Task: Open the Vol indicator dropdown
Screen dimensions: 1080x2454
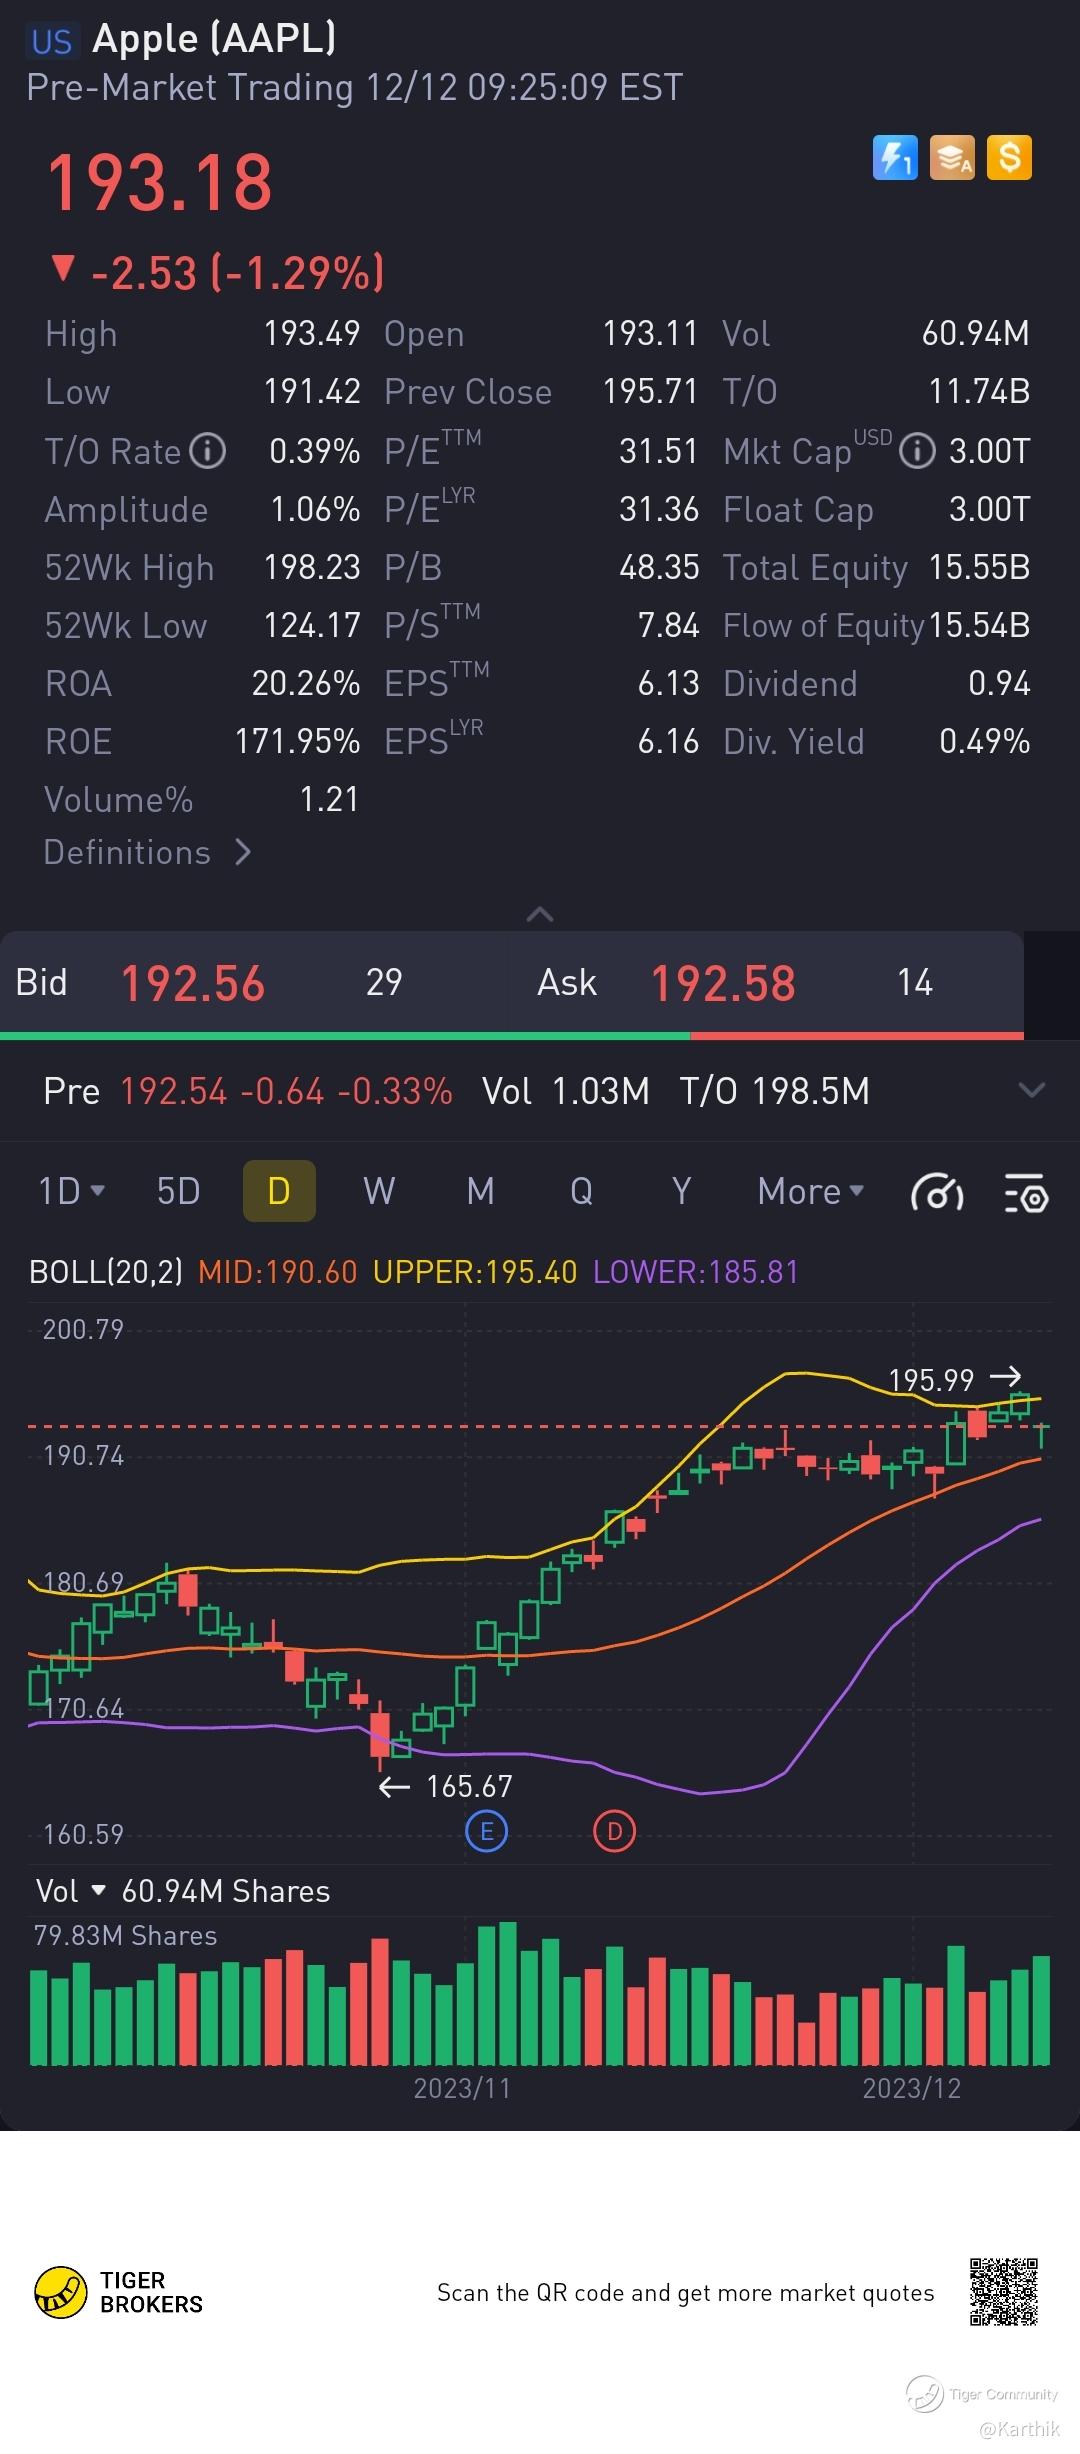Action: (71, 1890)
